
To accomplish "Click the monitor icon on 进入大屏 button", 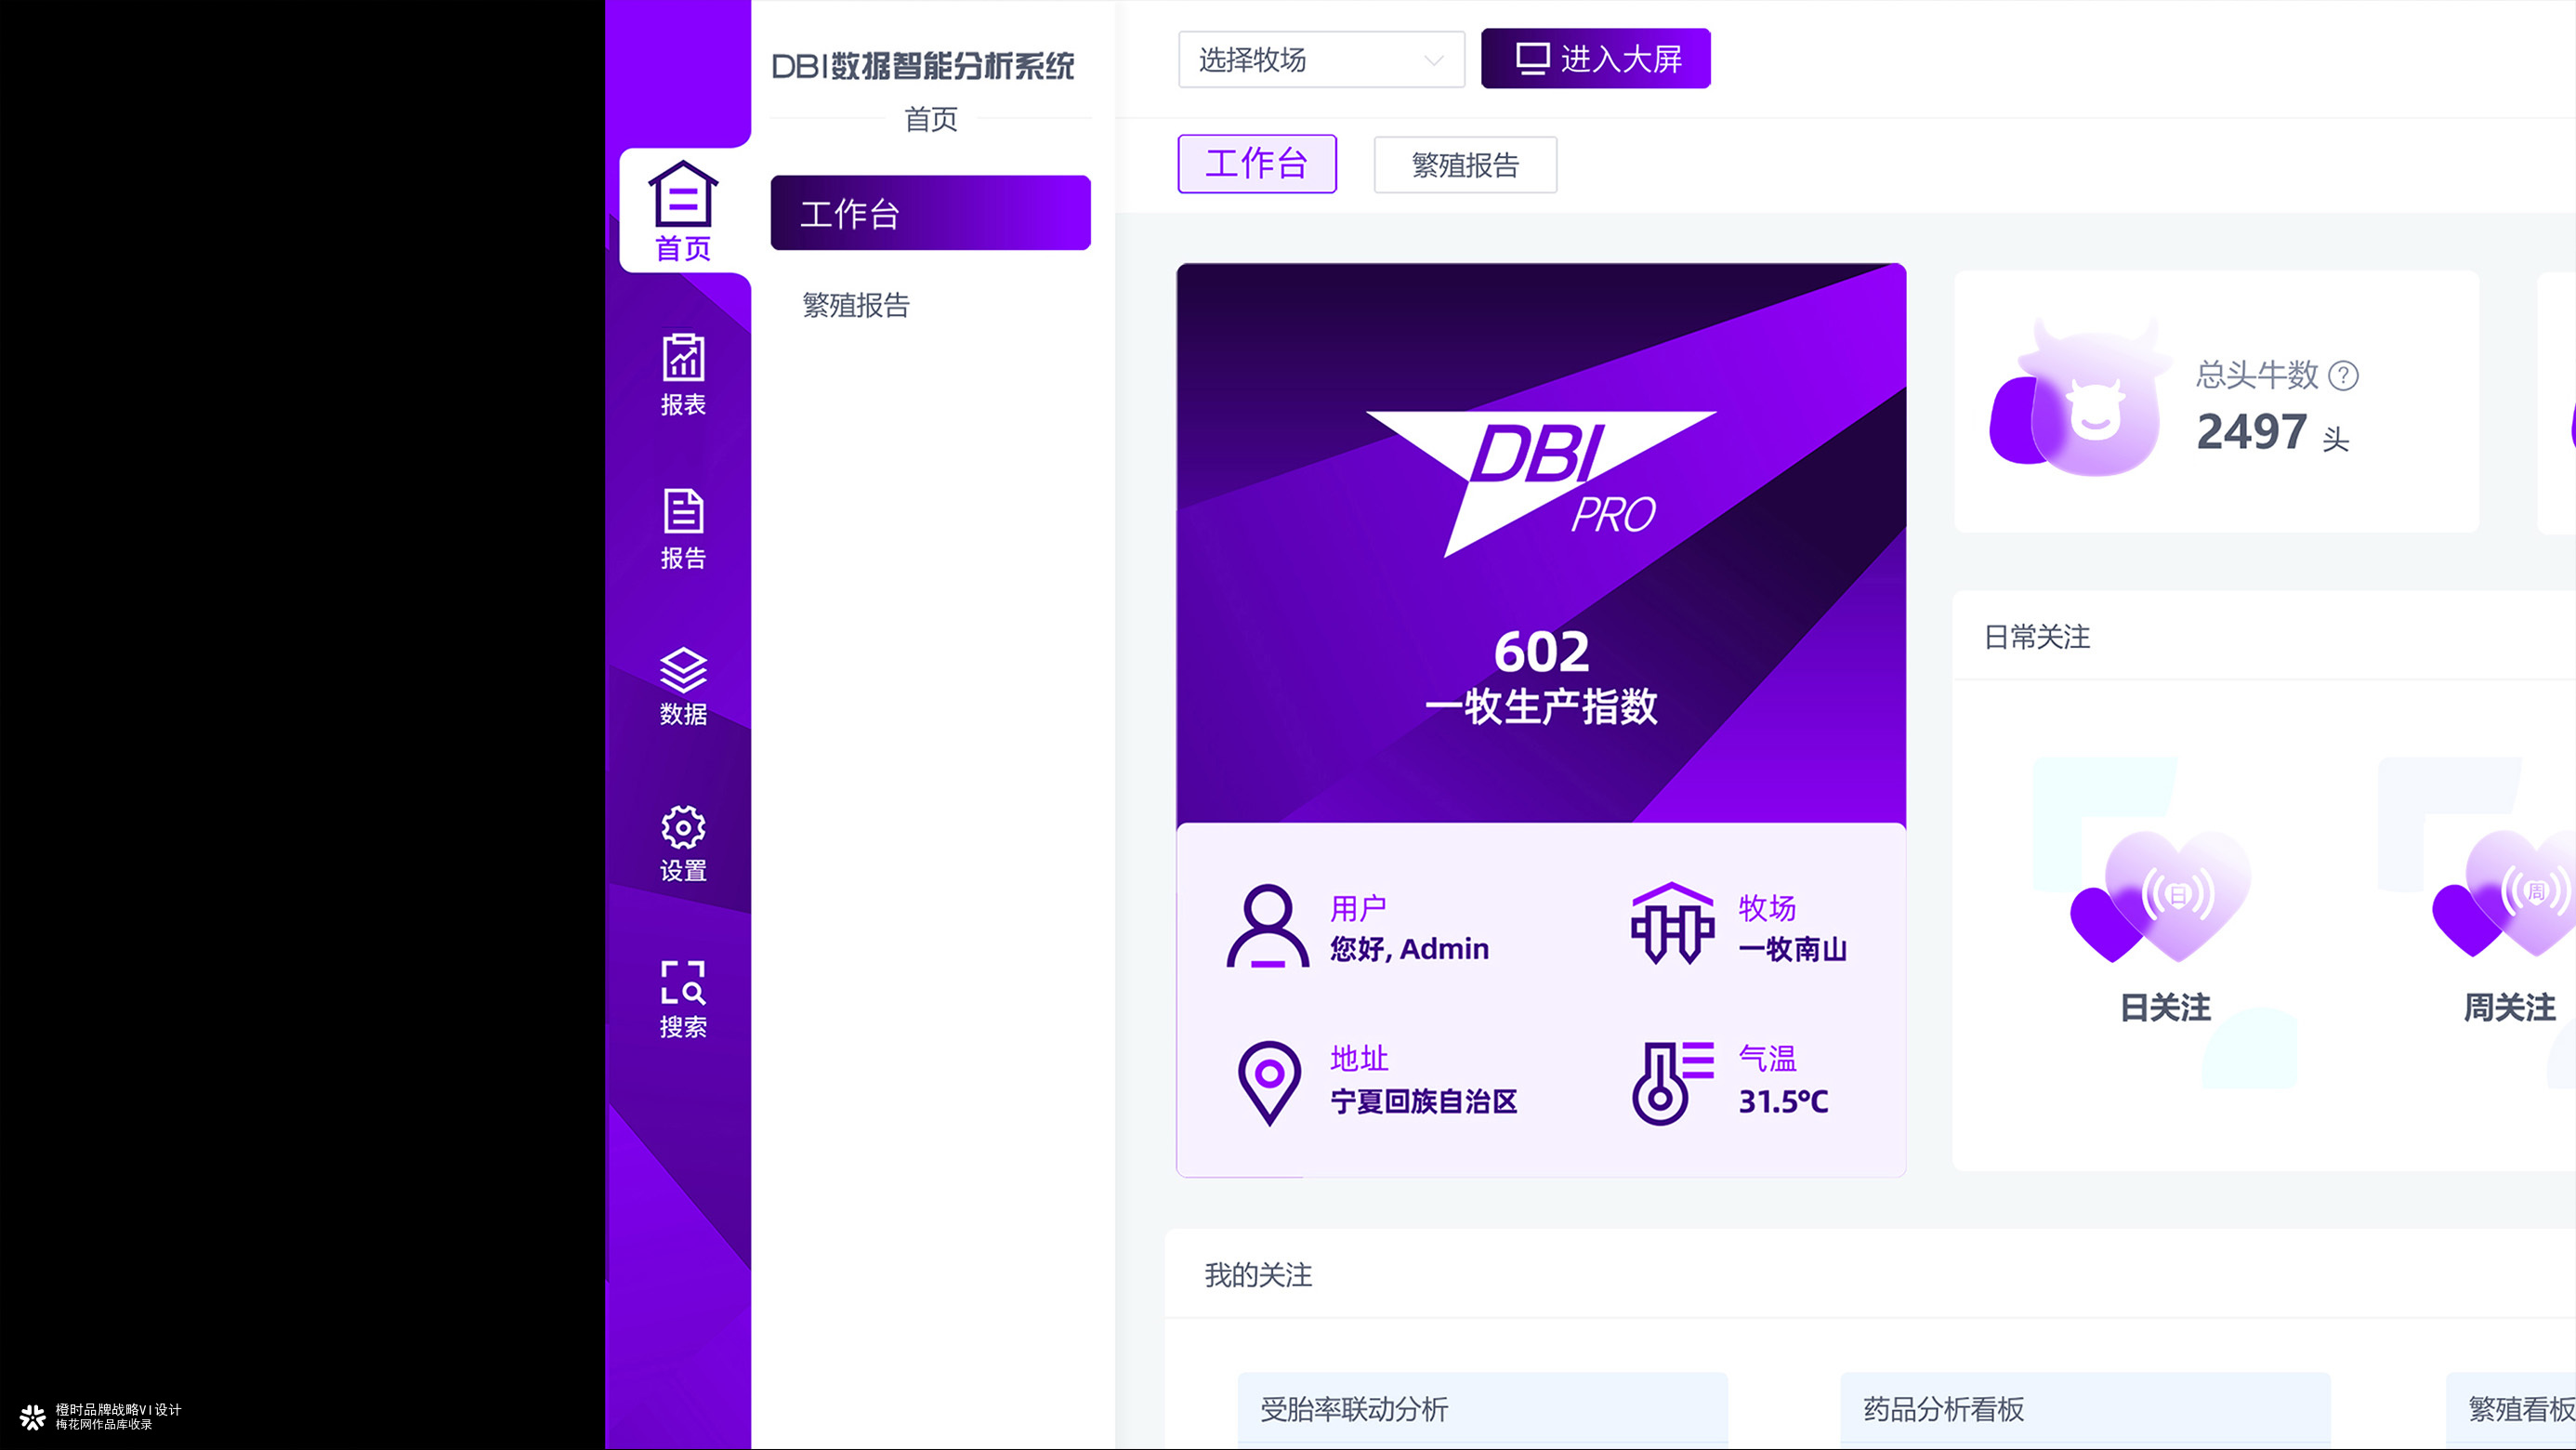I will coord(1530,59).
